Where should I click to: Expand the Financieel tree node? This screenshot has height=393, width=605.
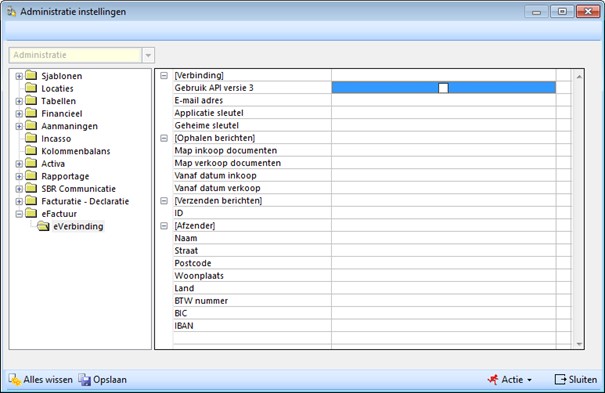pos(19,114)
